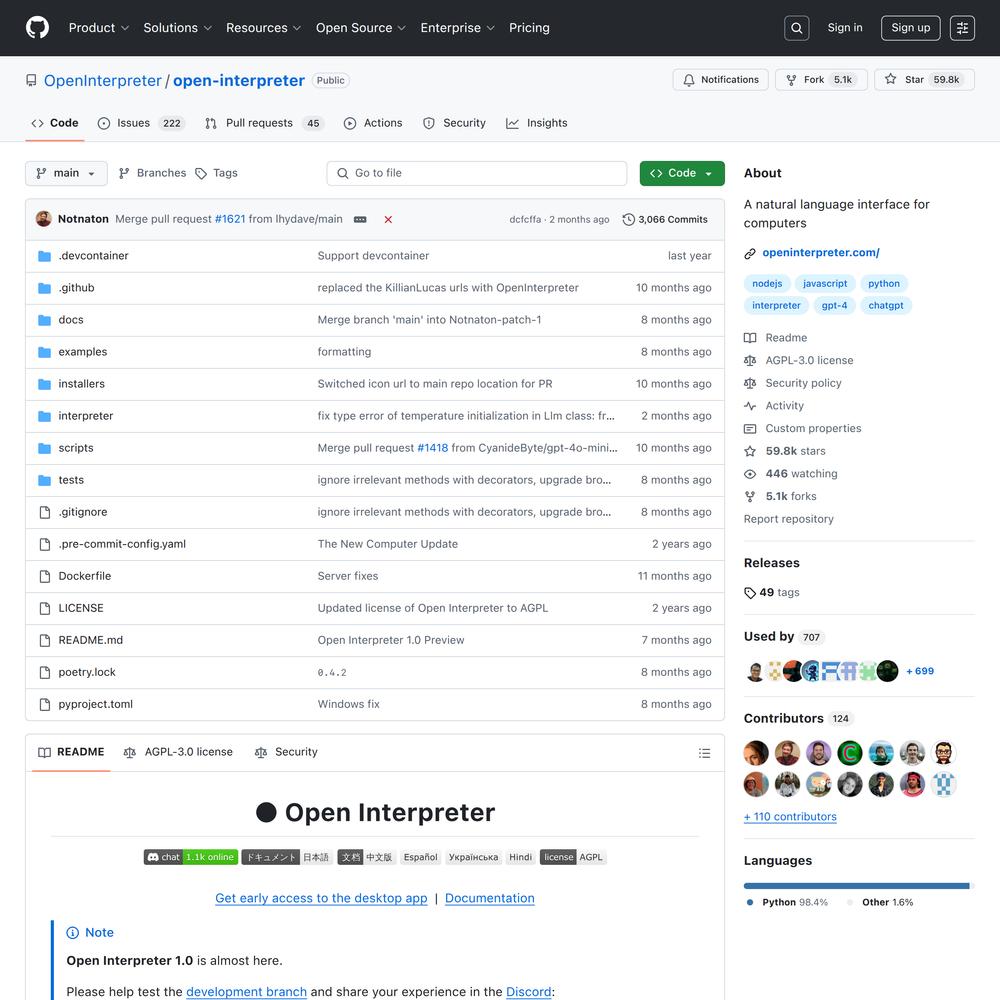Viewport: 1000px width, 1000px height.
Task: Click Report repository
Action: click(x=789, y=519)
